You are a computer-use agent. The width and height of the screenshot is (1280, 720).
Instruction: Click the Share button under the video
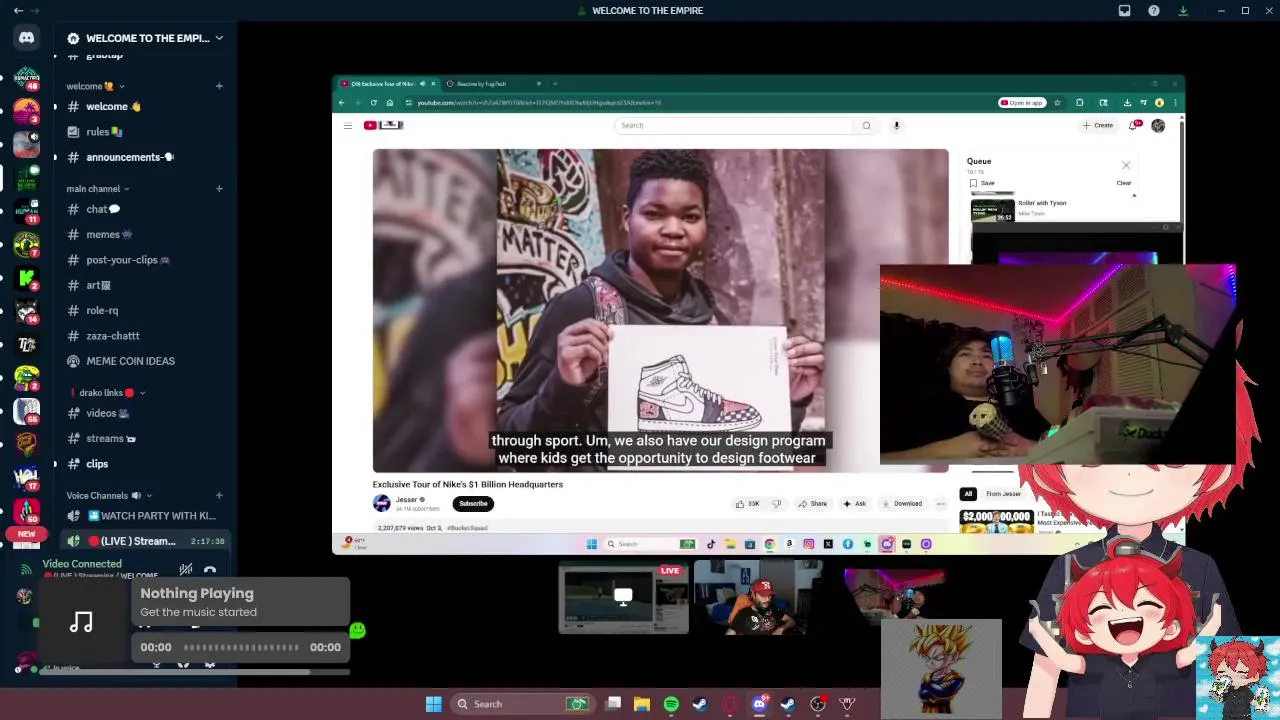click(x=812, y=504)
